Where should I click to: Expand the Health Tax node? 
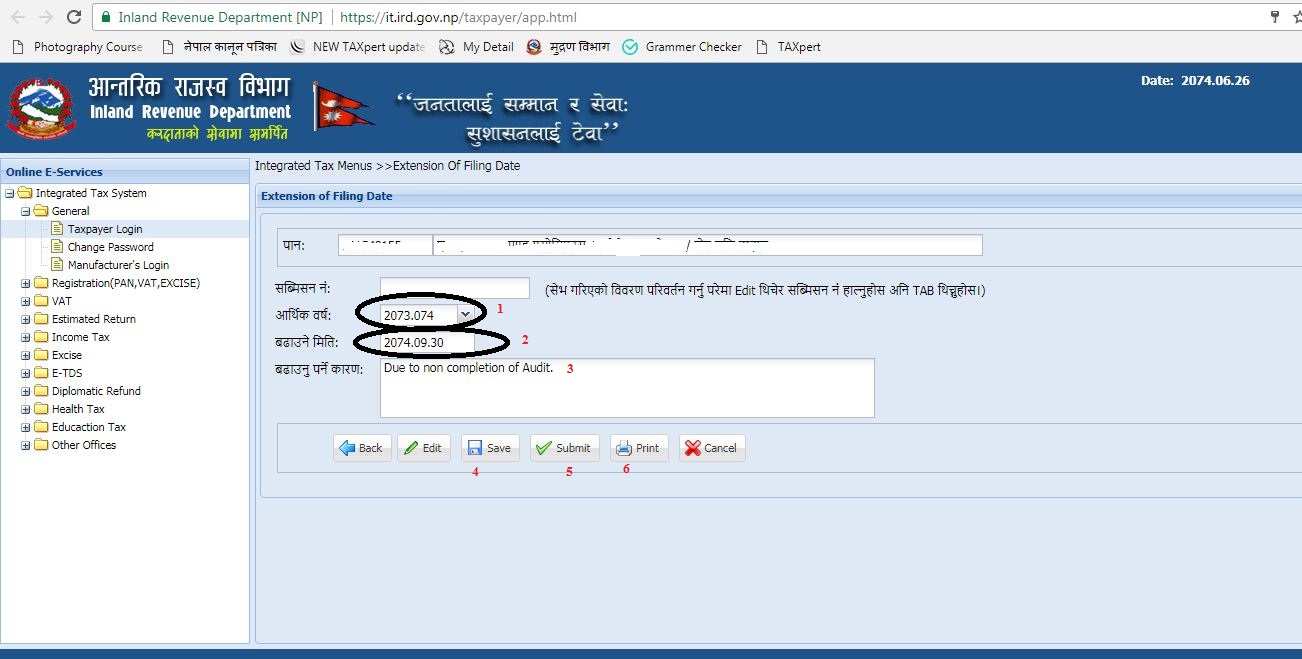(25, 409)
